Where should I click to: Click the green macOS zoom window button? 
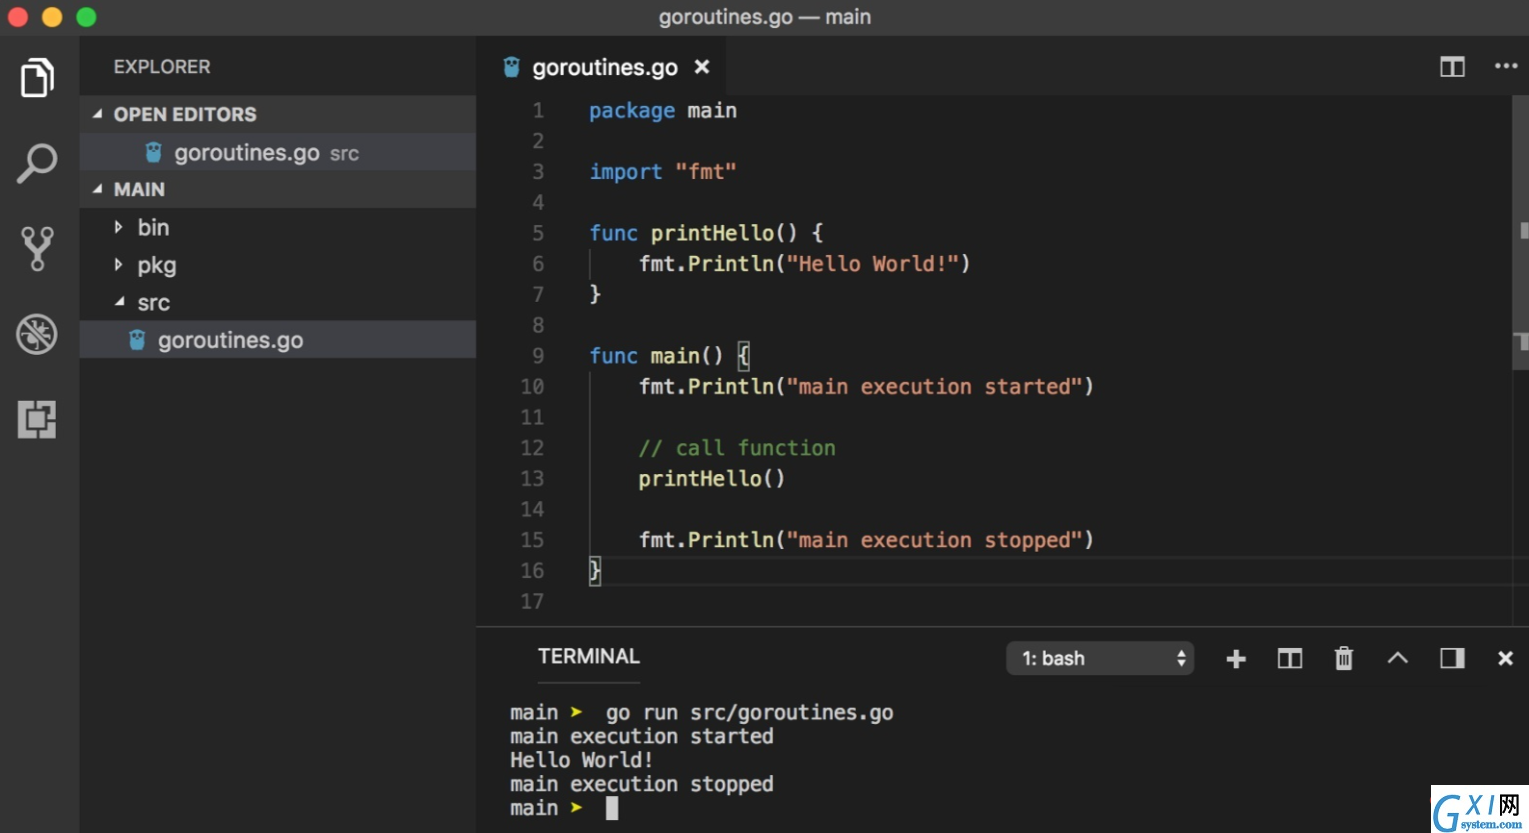coord(86,17)
